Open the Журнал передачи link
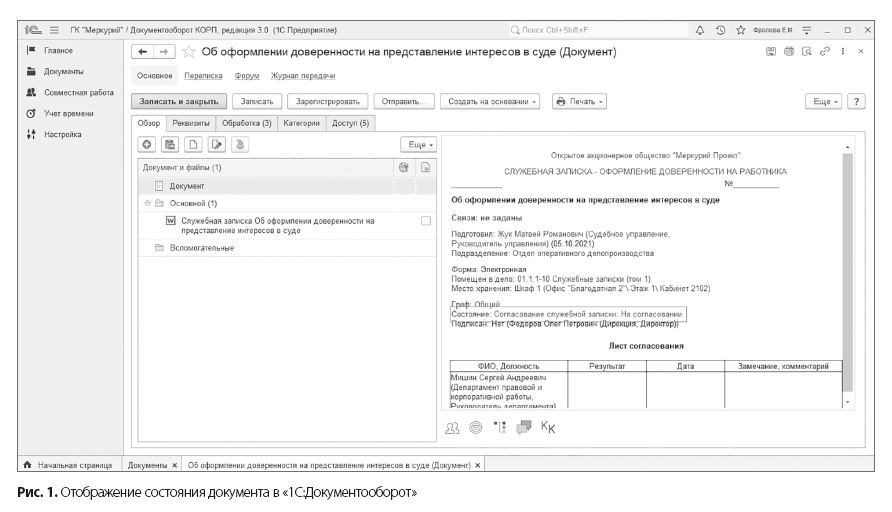The image size is (892, 512). (303, 76)
